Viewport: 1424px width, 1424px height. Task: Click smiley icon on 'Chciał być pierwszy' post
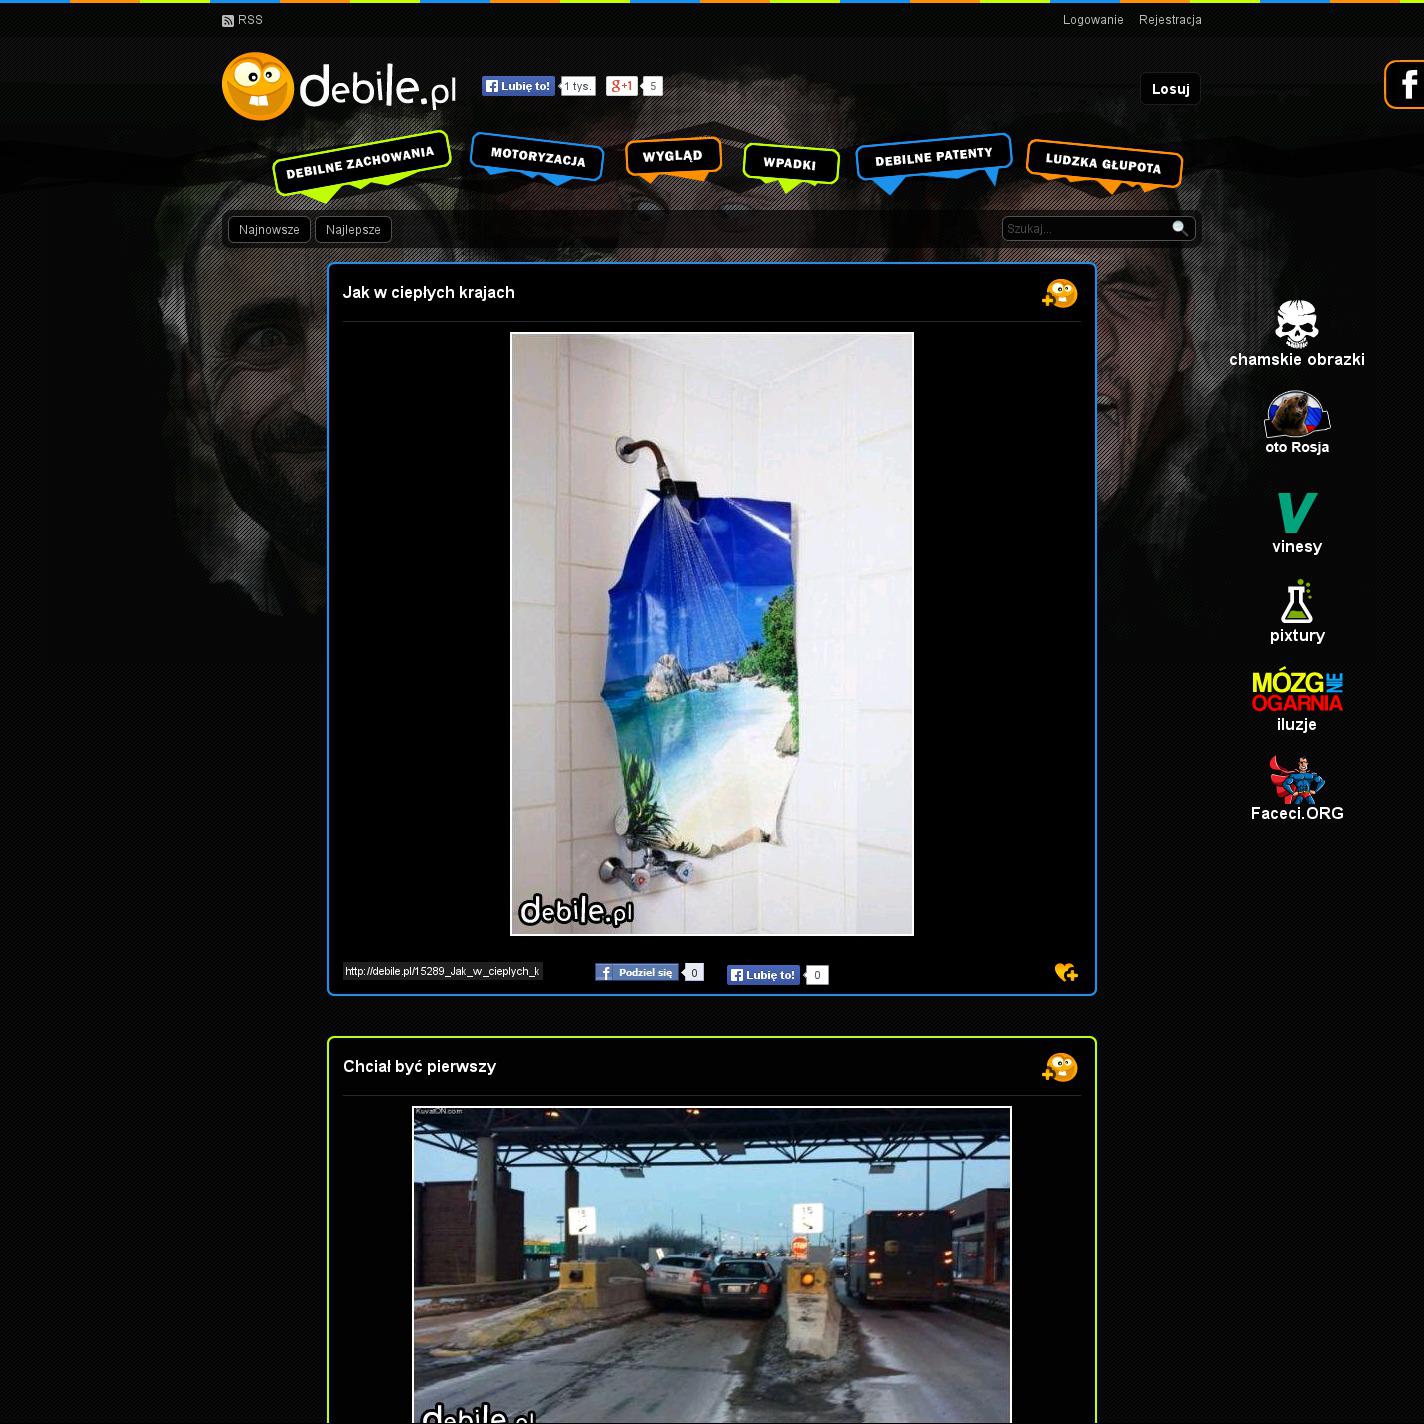[1060, 1067]
